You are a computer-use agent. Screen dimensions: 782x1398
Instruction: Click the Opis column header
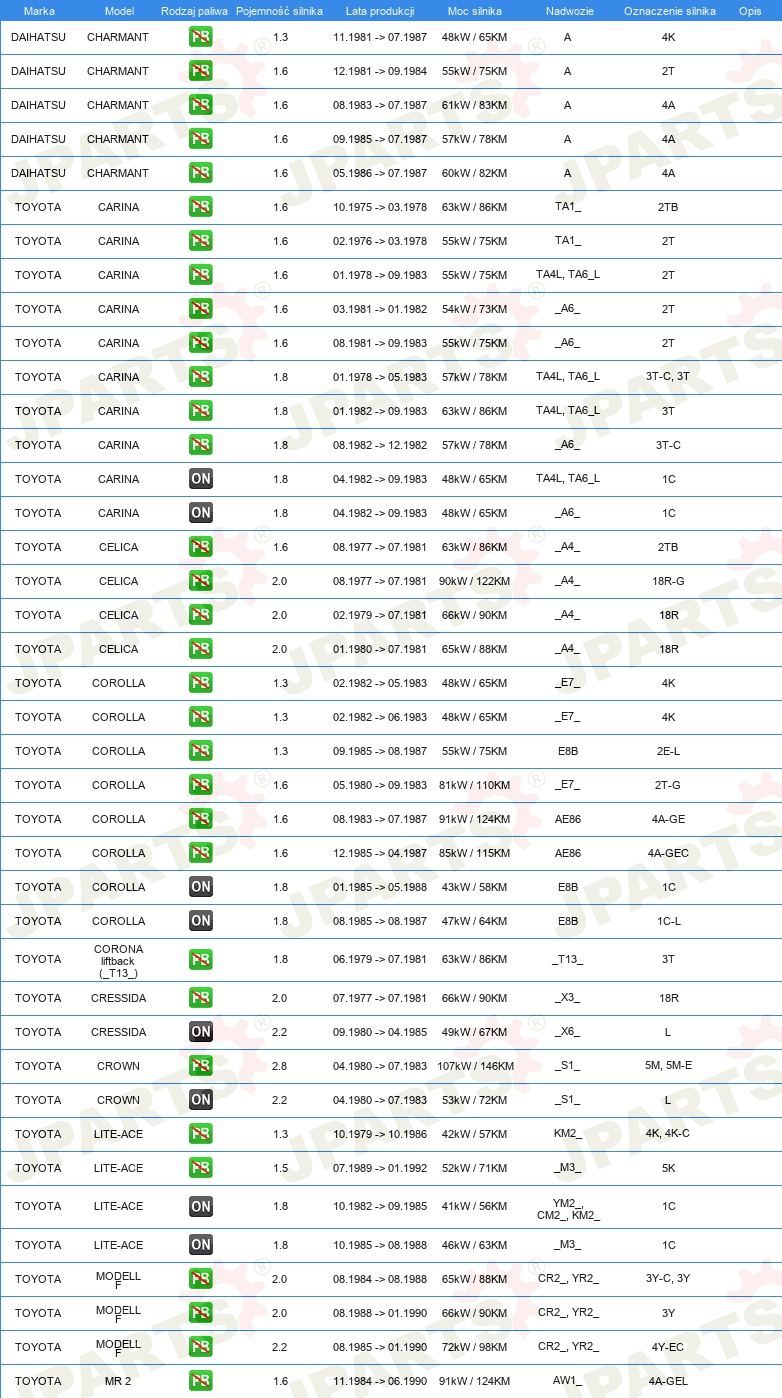(x=750, y=11)
